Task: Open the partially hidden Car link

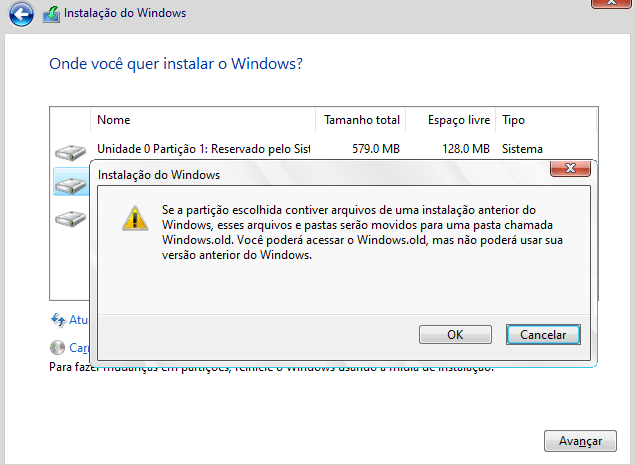Action: click(79, 348)
